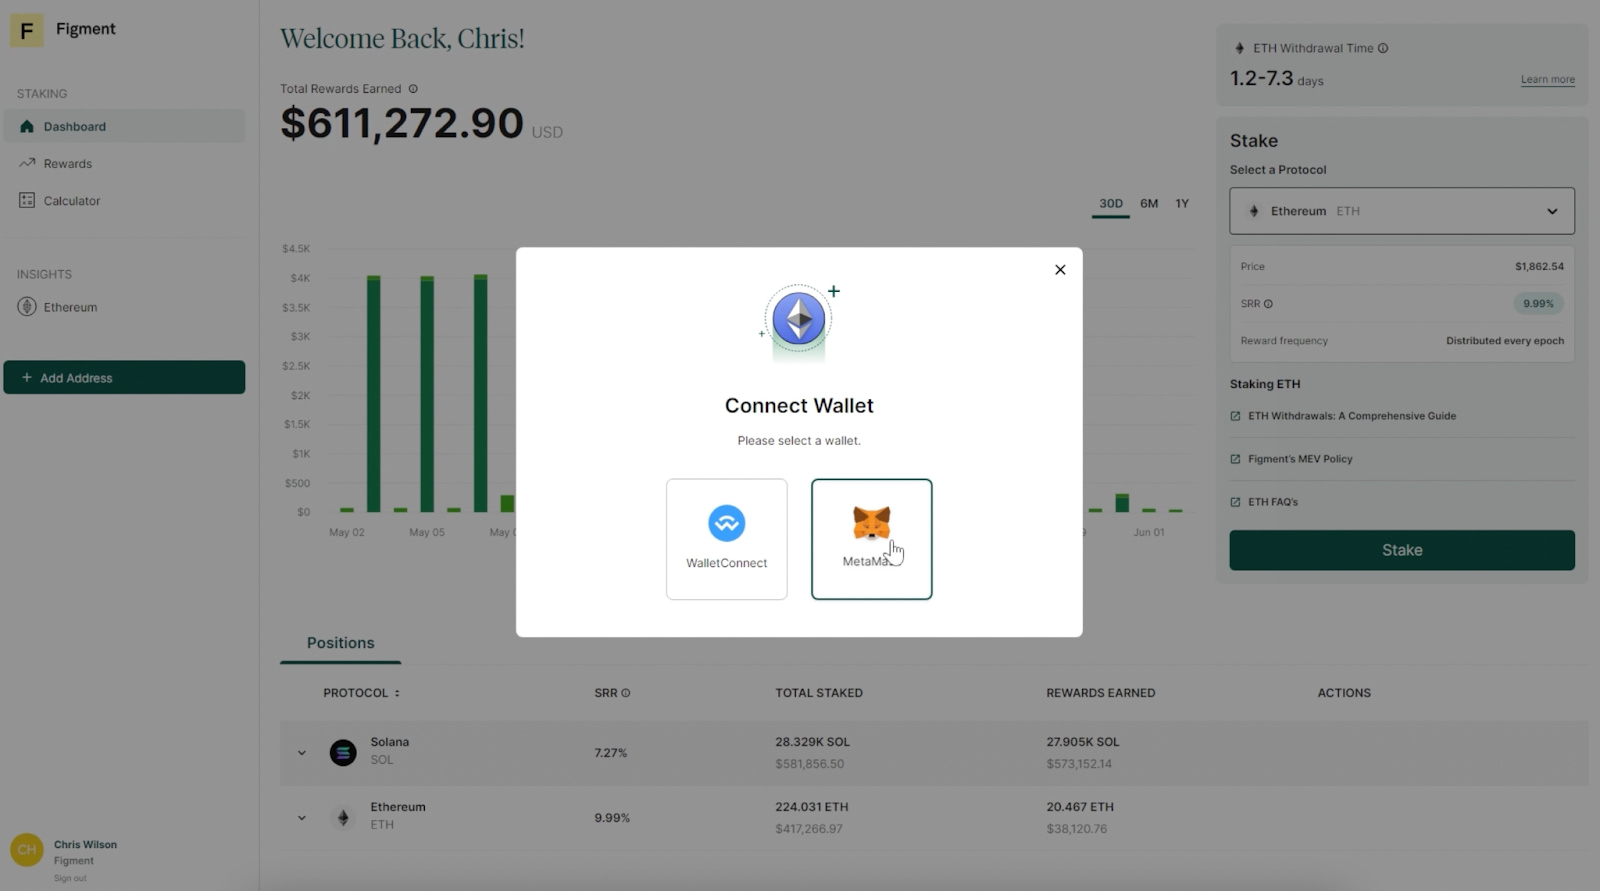Sort positions by Protocol column
Viewport: 1600px width, 891px height.
pos(360,693)
